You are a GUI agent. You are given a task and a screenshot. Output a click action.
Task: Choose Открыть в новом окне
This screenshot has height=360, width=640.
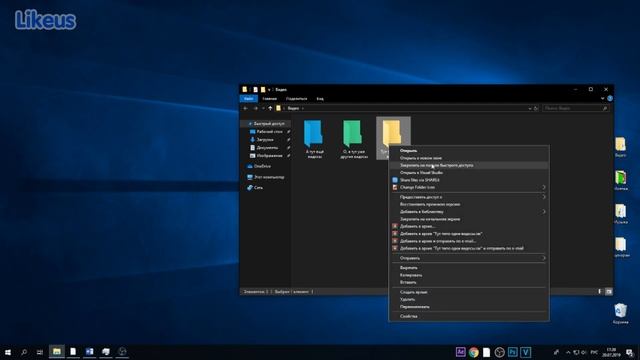tap(469, 158)
